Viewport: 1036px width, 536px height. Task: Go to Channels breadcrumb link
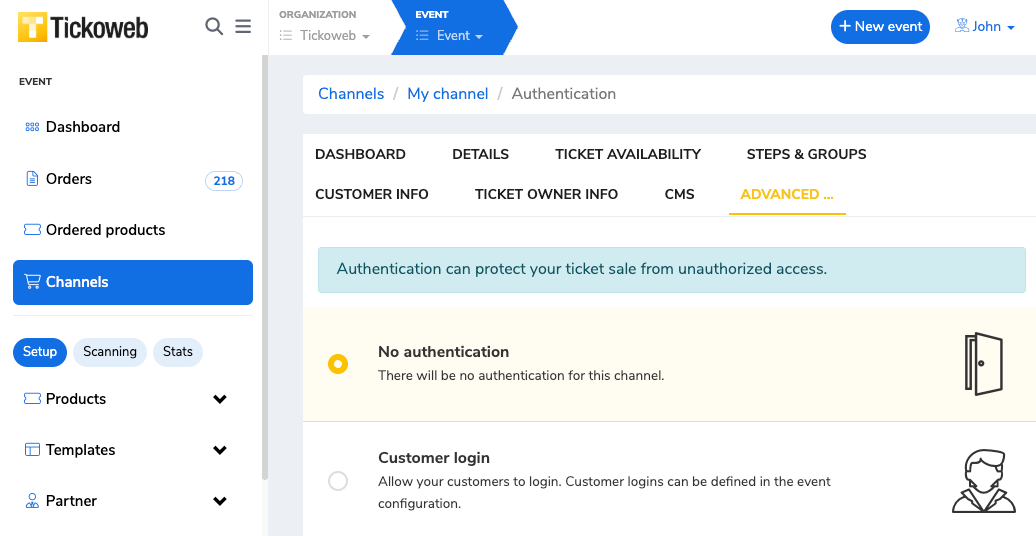click(351, 94)
